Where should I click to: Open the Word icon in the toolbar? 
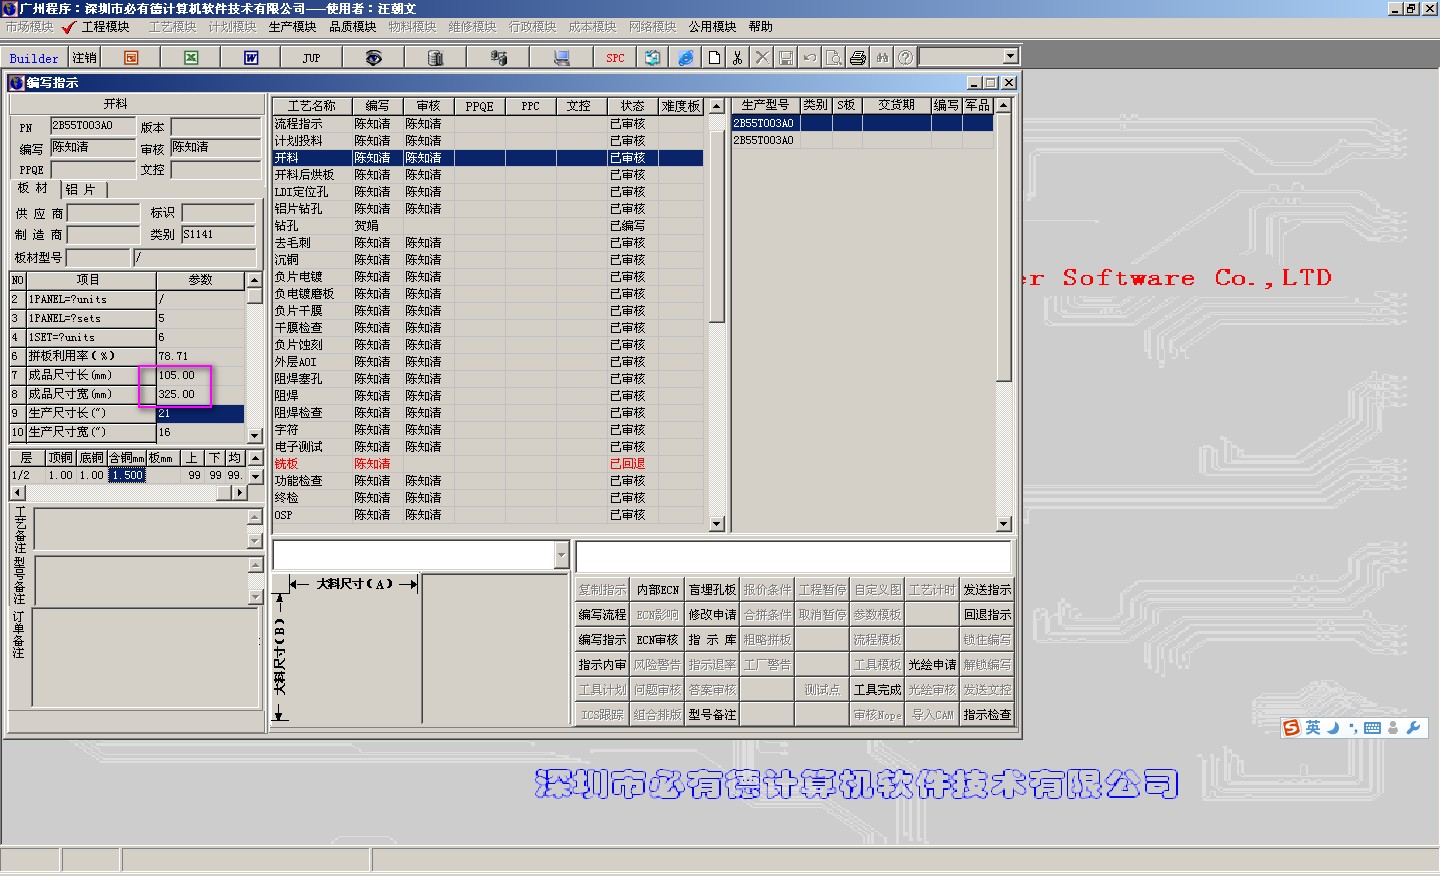251,58
